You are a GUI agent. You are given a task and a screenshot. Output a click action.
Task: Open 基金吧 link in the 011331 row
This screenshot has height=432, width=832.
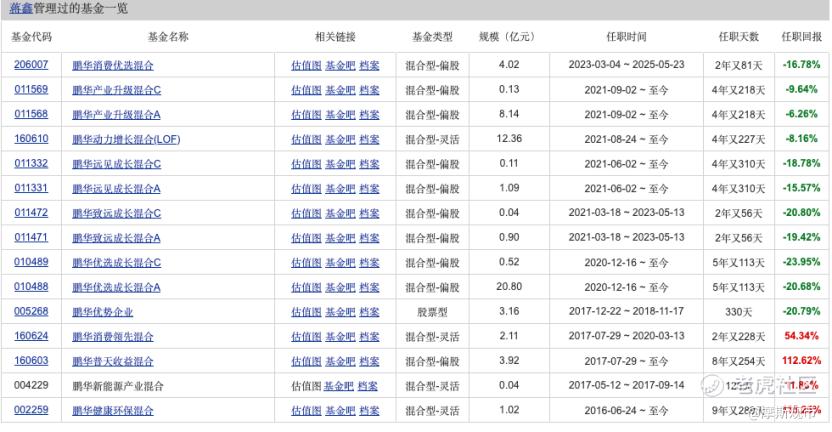(340, 188)
